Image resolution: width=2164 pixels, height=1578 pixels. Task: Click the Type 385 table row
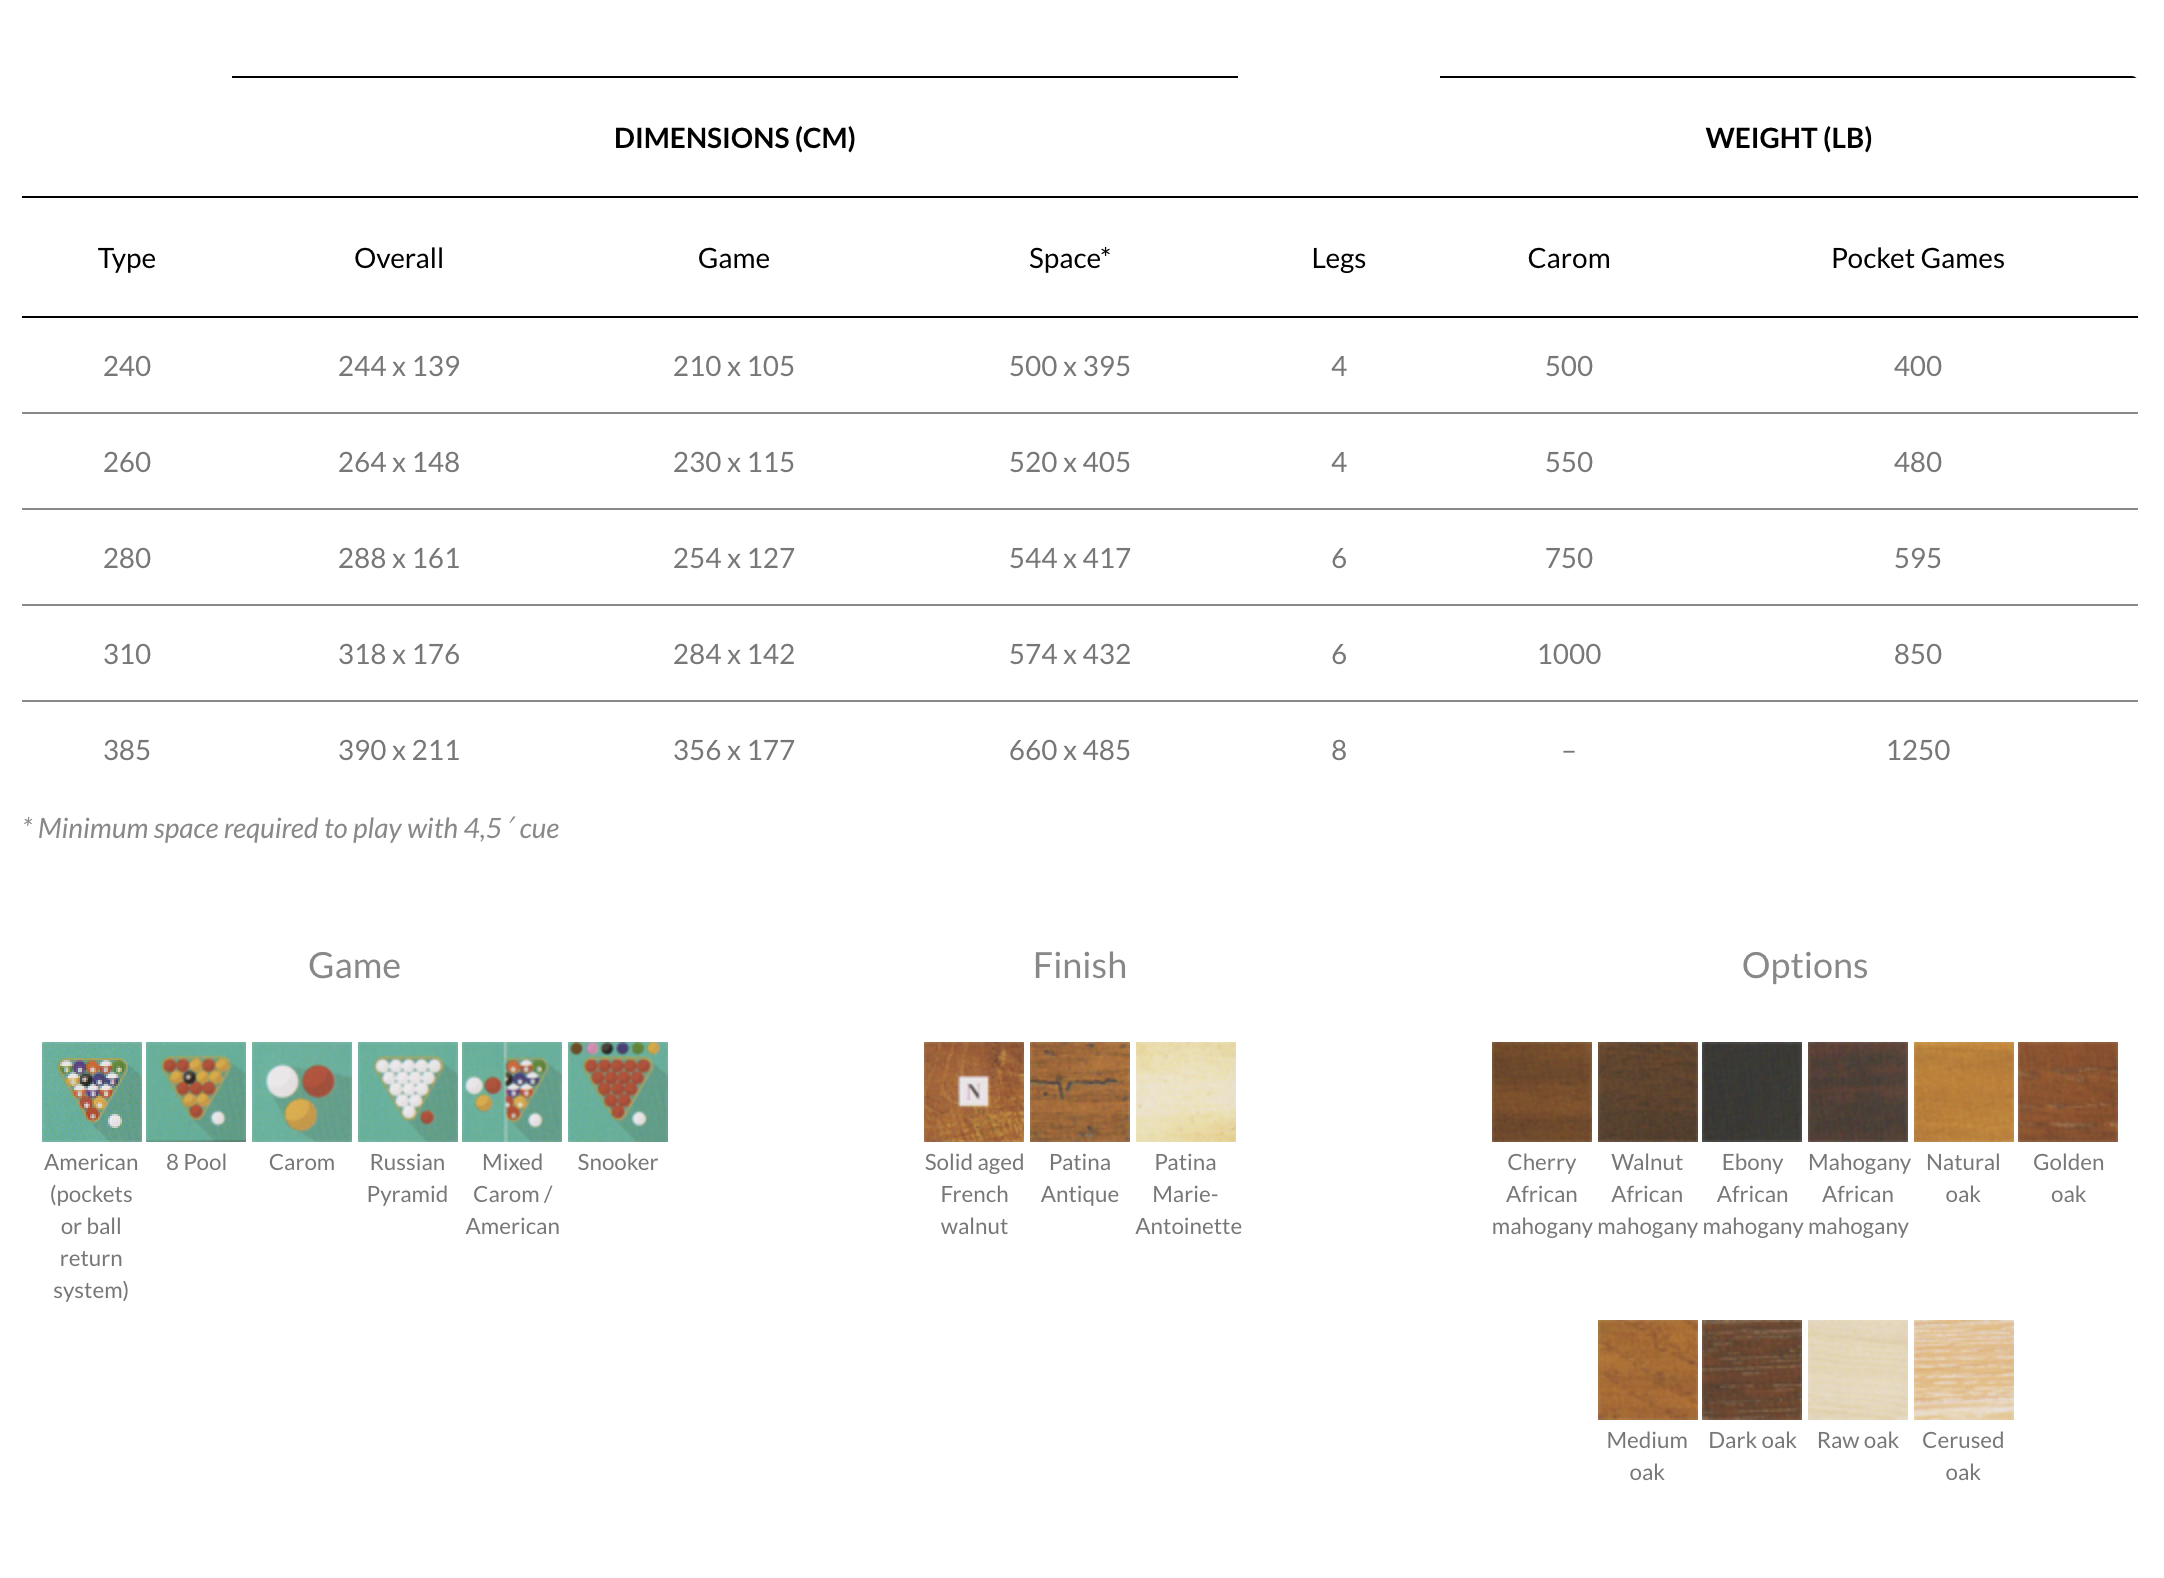click(x=127, y=750)
